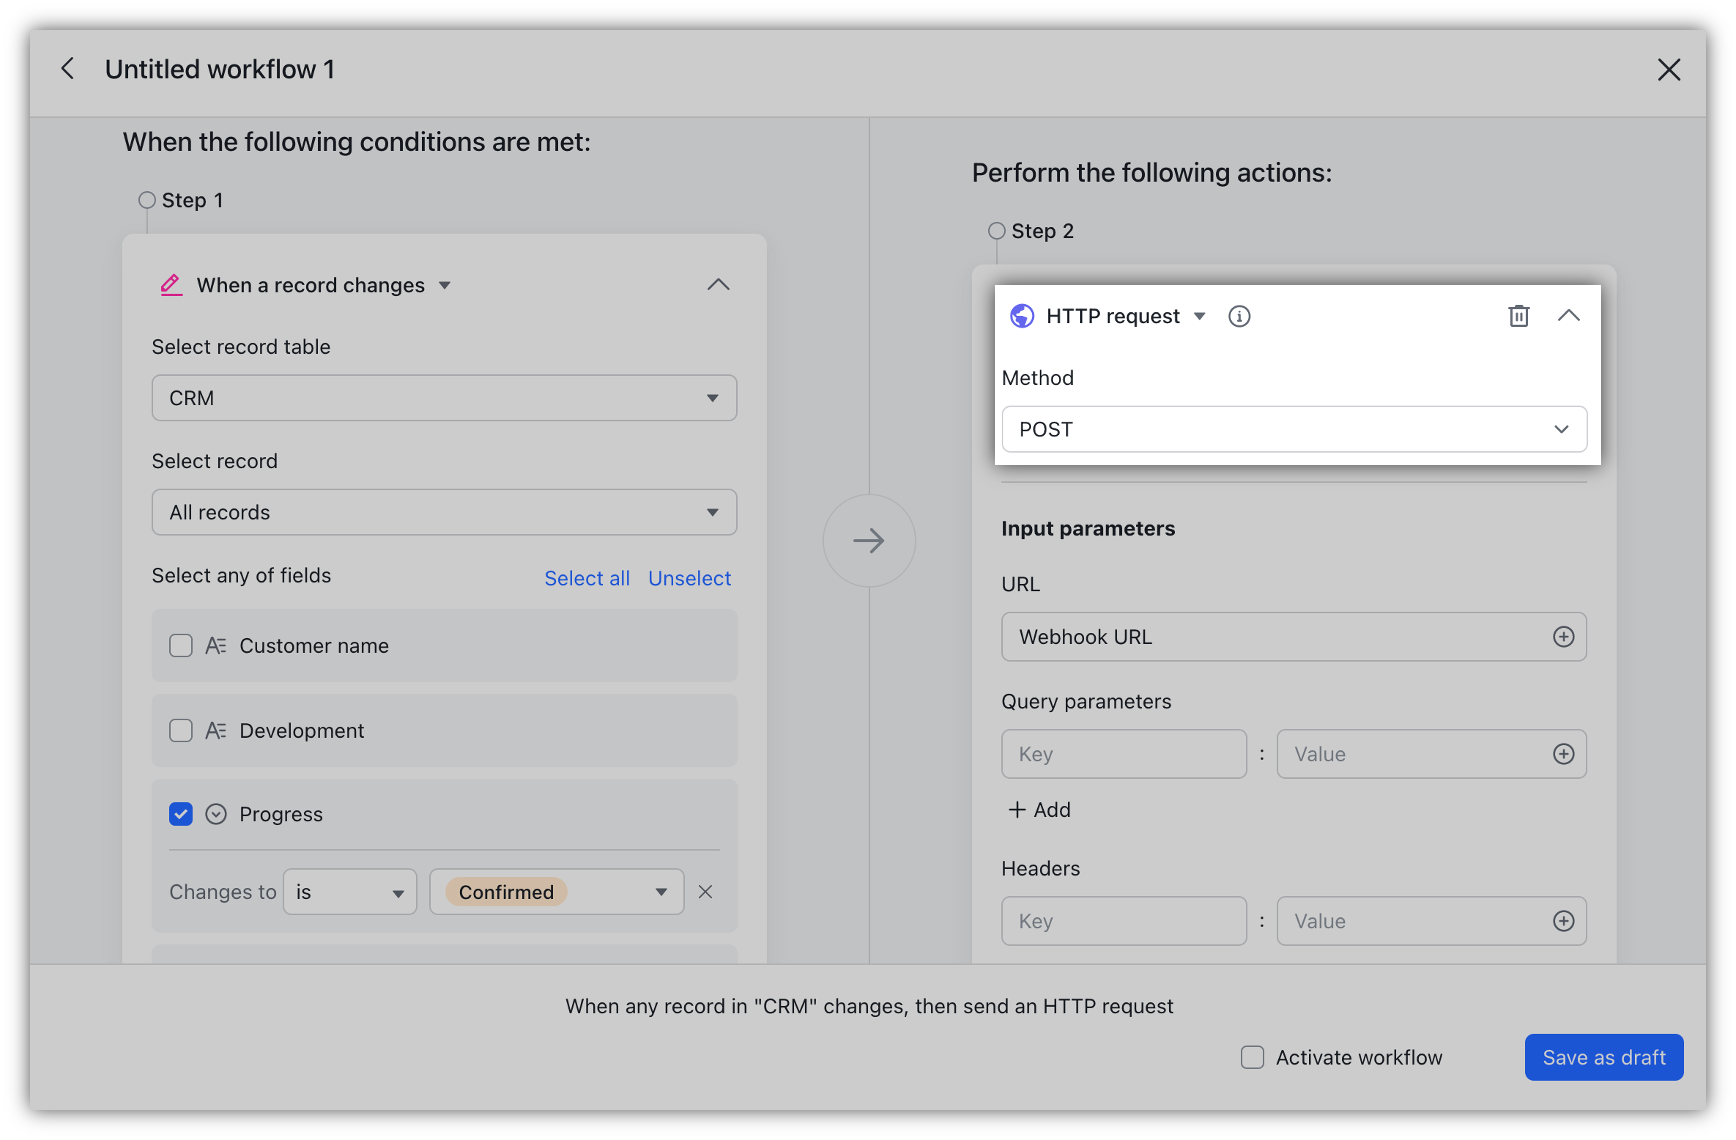Navigate back using the arrow icon

67,68
